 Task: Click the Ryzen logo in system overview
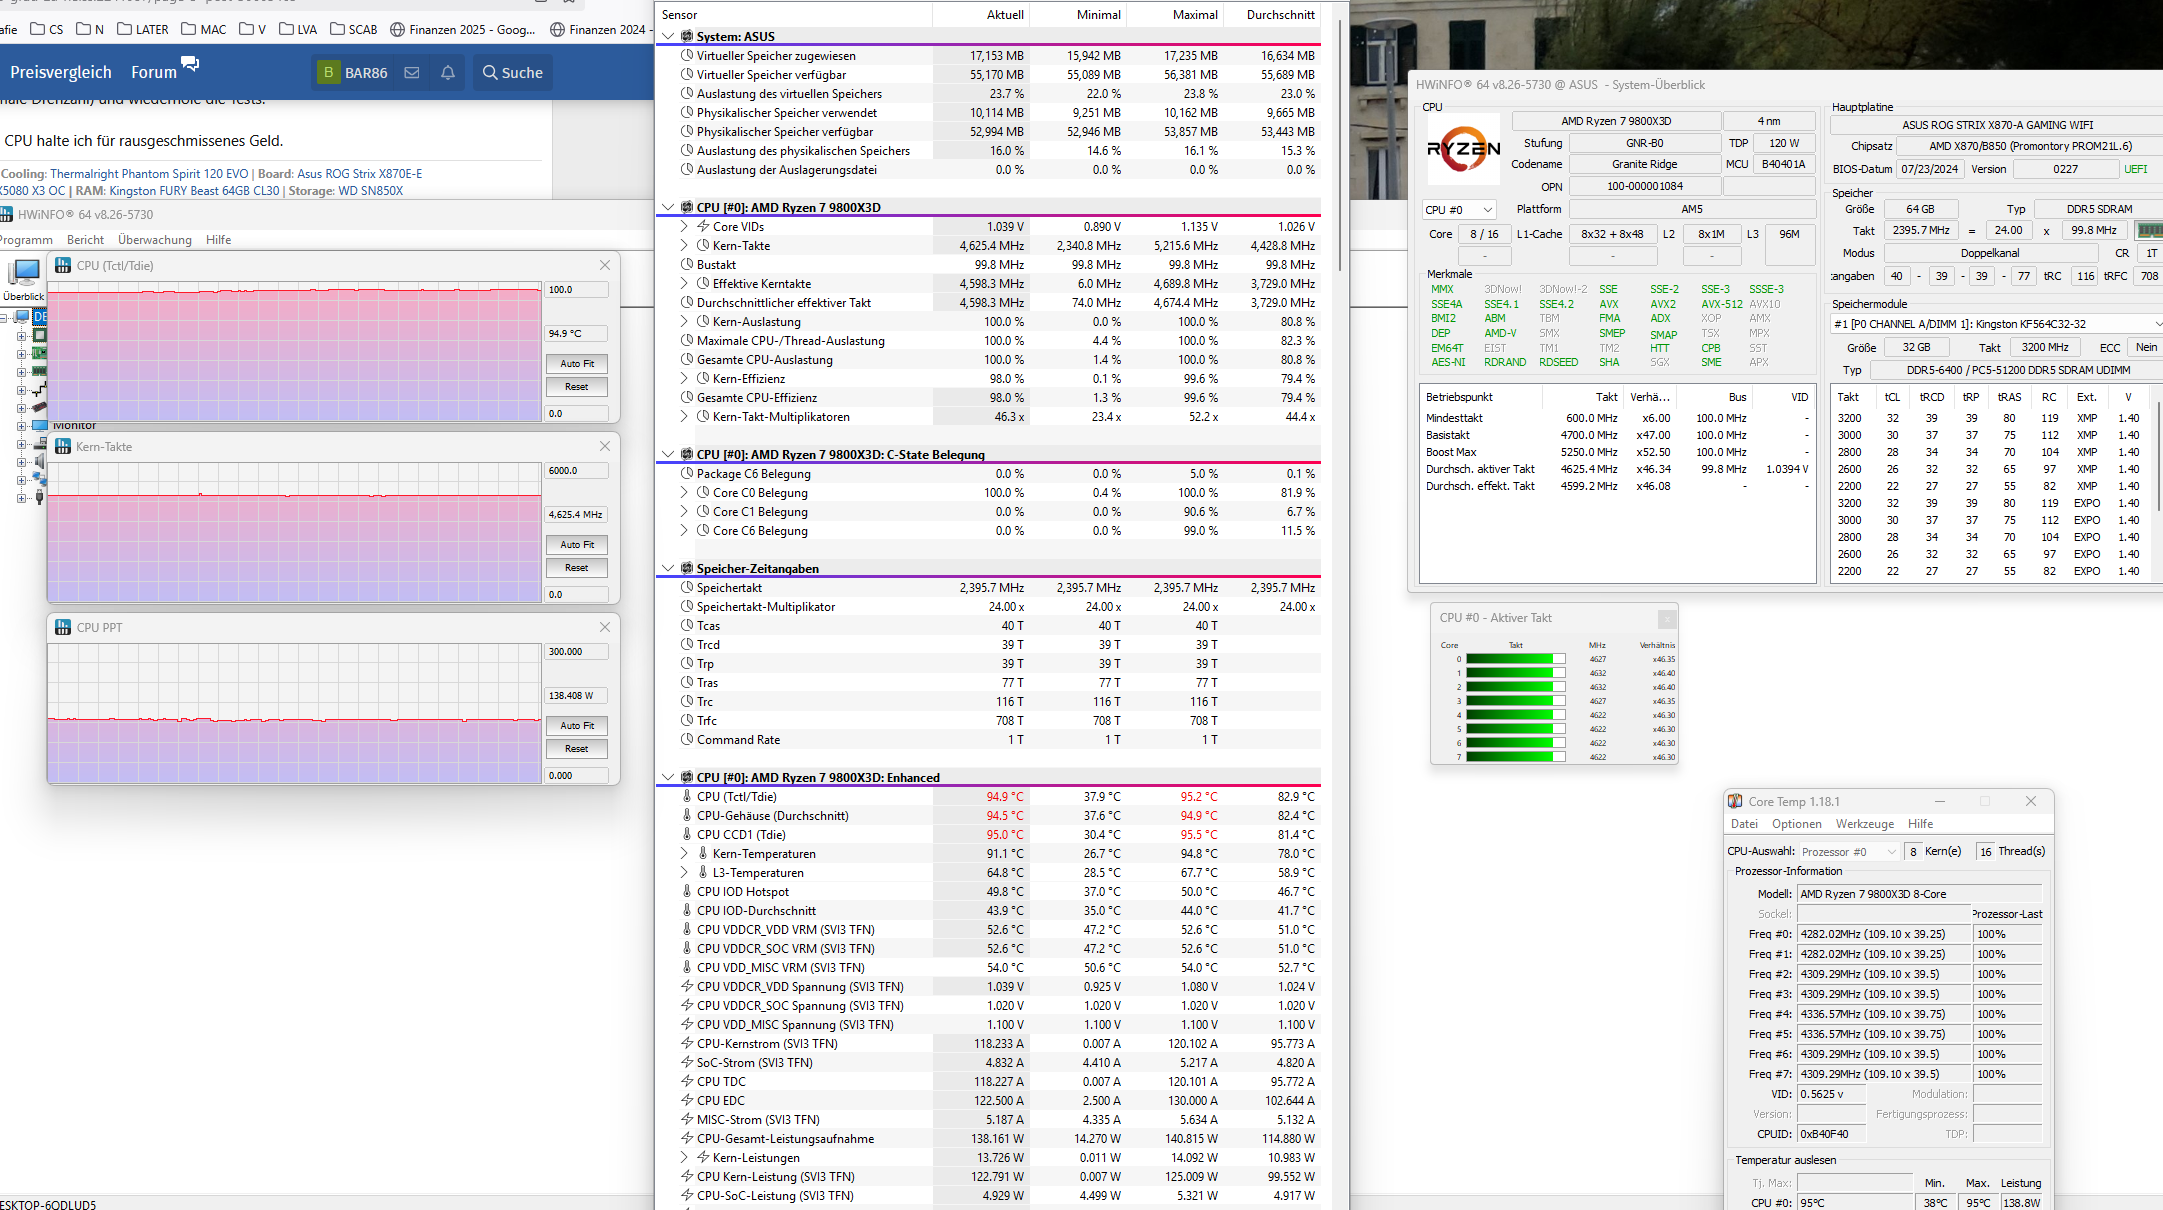pyautogui.click(x=1463, y=150)
